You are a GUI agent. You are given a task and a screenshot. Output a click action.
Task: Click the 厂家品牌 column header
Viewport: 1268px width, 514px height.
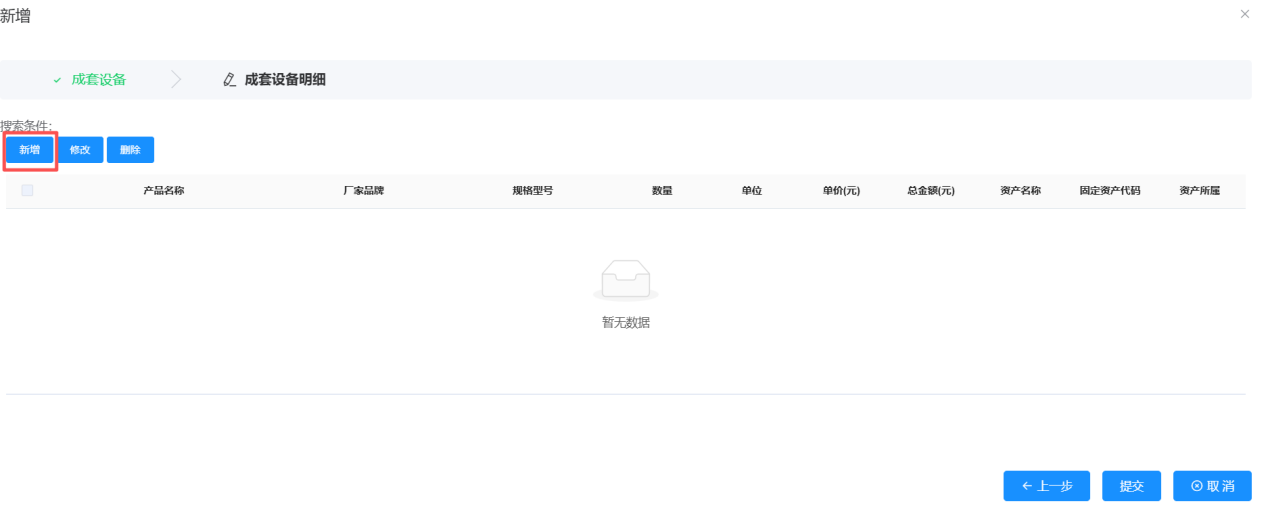[363, 191]
